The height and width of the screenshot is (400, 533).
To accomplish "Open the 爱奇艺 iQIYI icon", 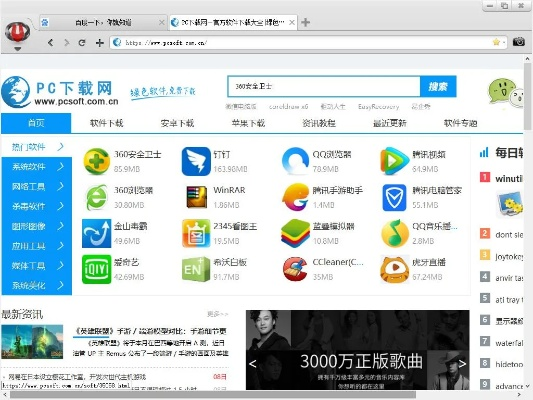I will [x=97, y=269].
